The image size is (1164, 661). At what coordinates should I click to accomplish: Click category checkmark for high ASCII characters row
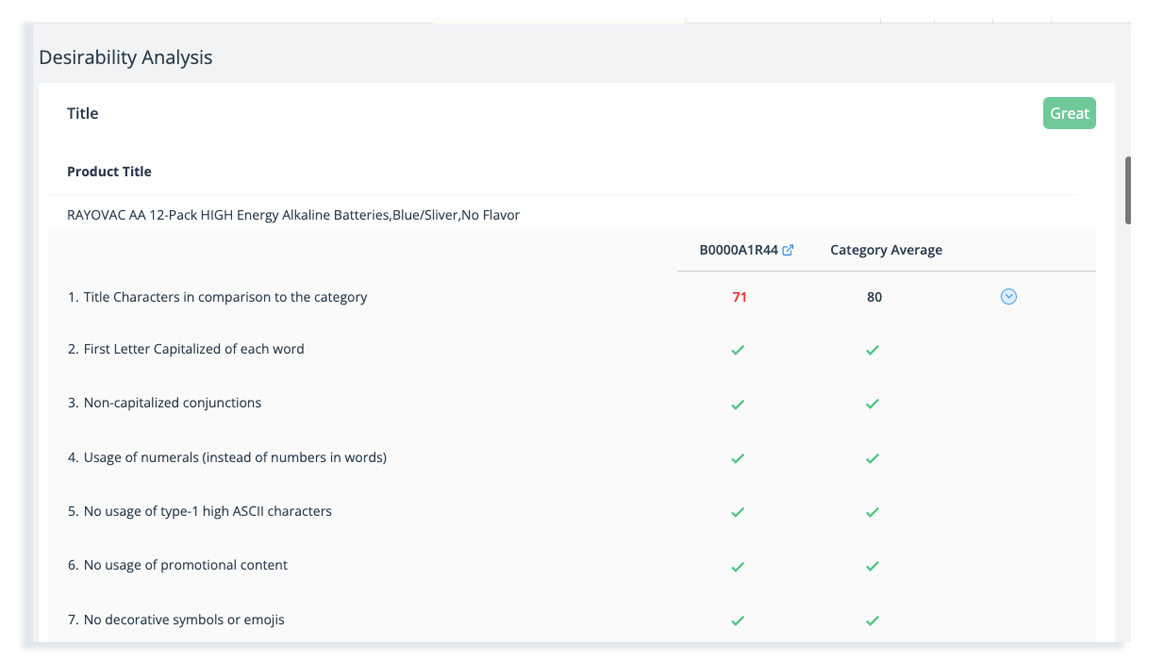coord(872,512)
